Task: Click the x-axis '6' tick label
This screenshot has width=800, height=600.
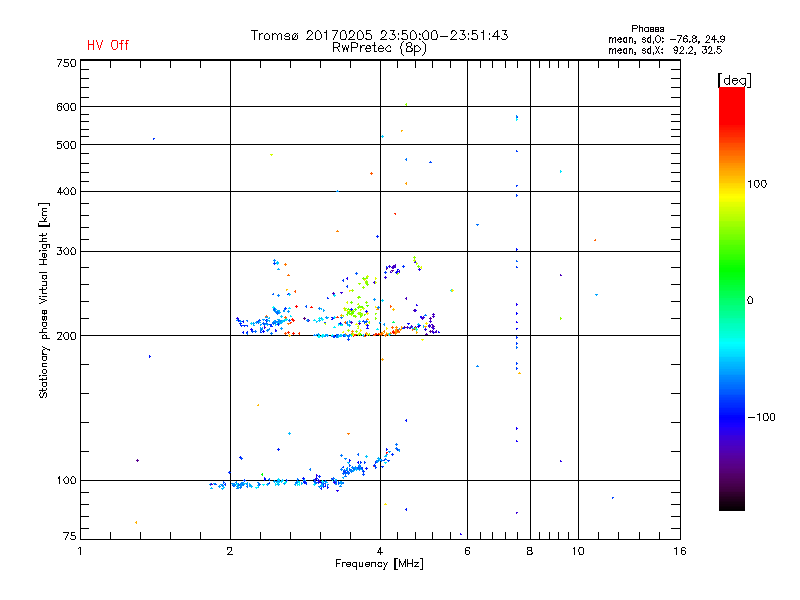Action: (x=467, y=551)
